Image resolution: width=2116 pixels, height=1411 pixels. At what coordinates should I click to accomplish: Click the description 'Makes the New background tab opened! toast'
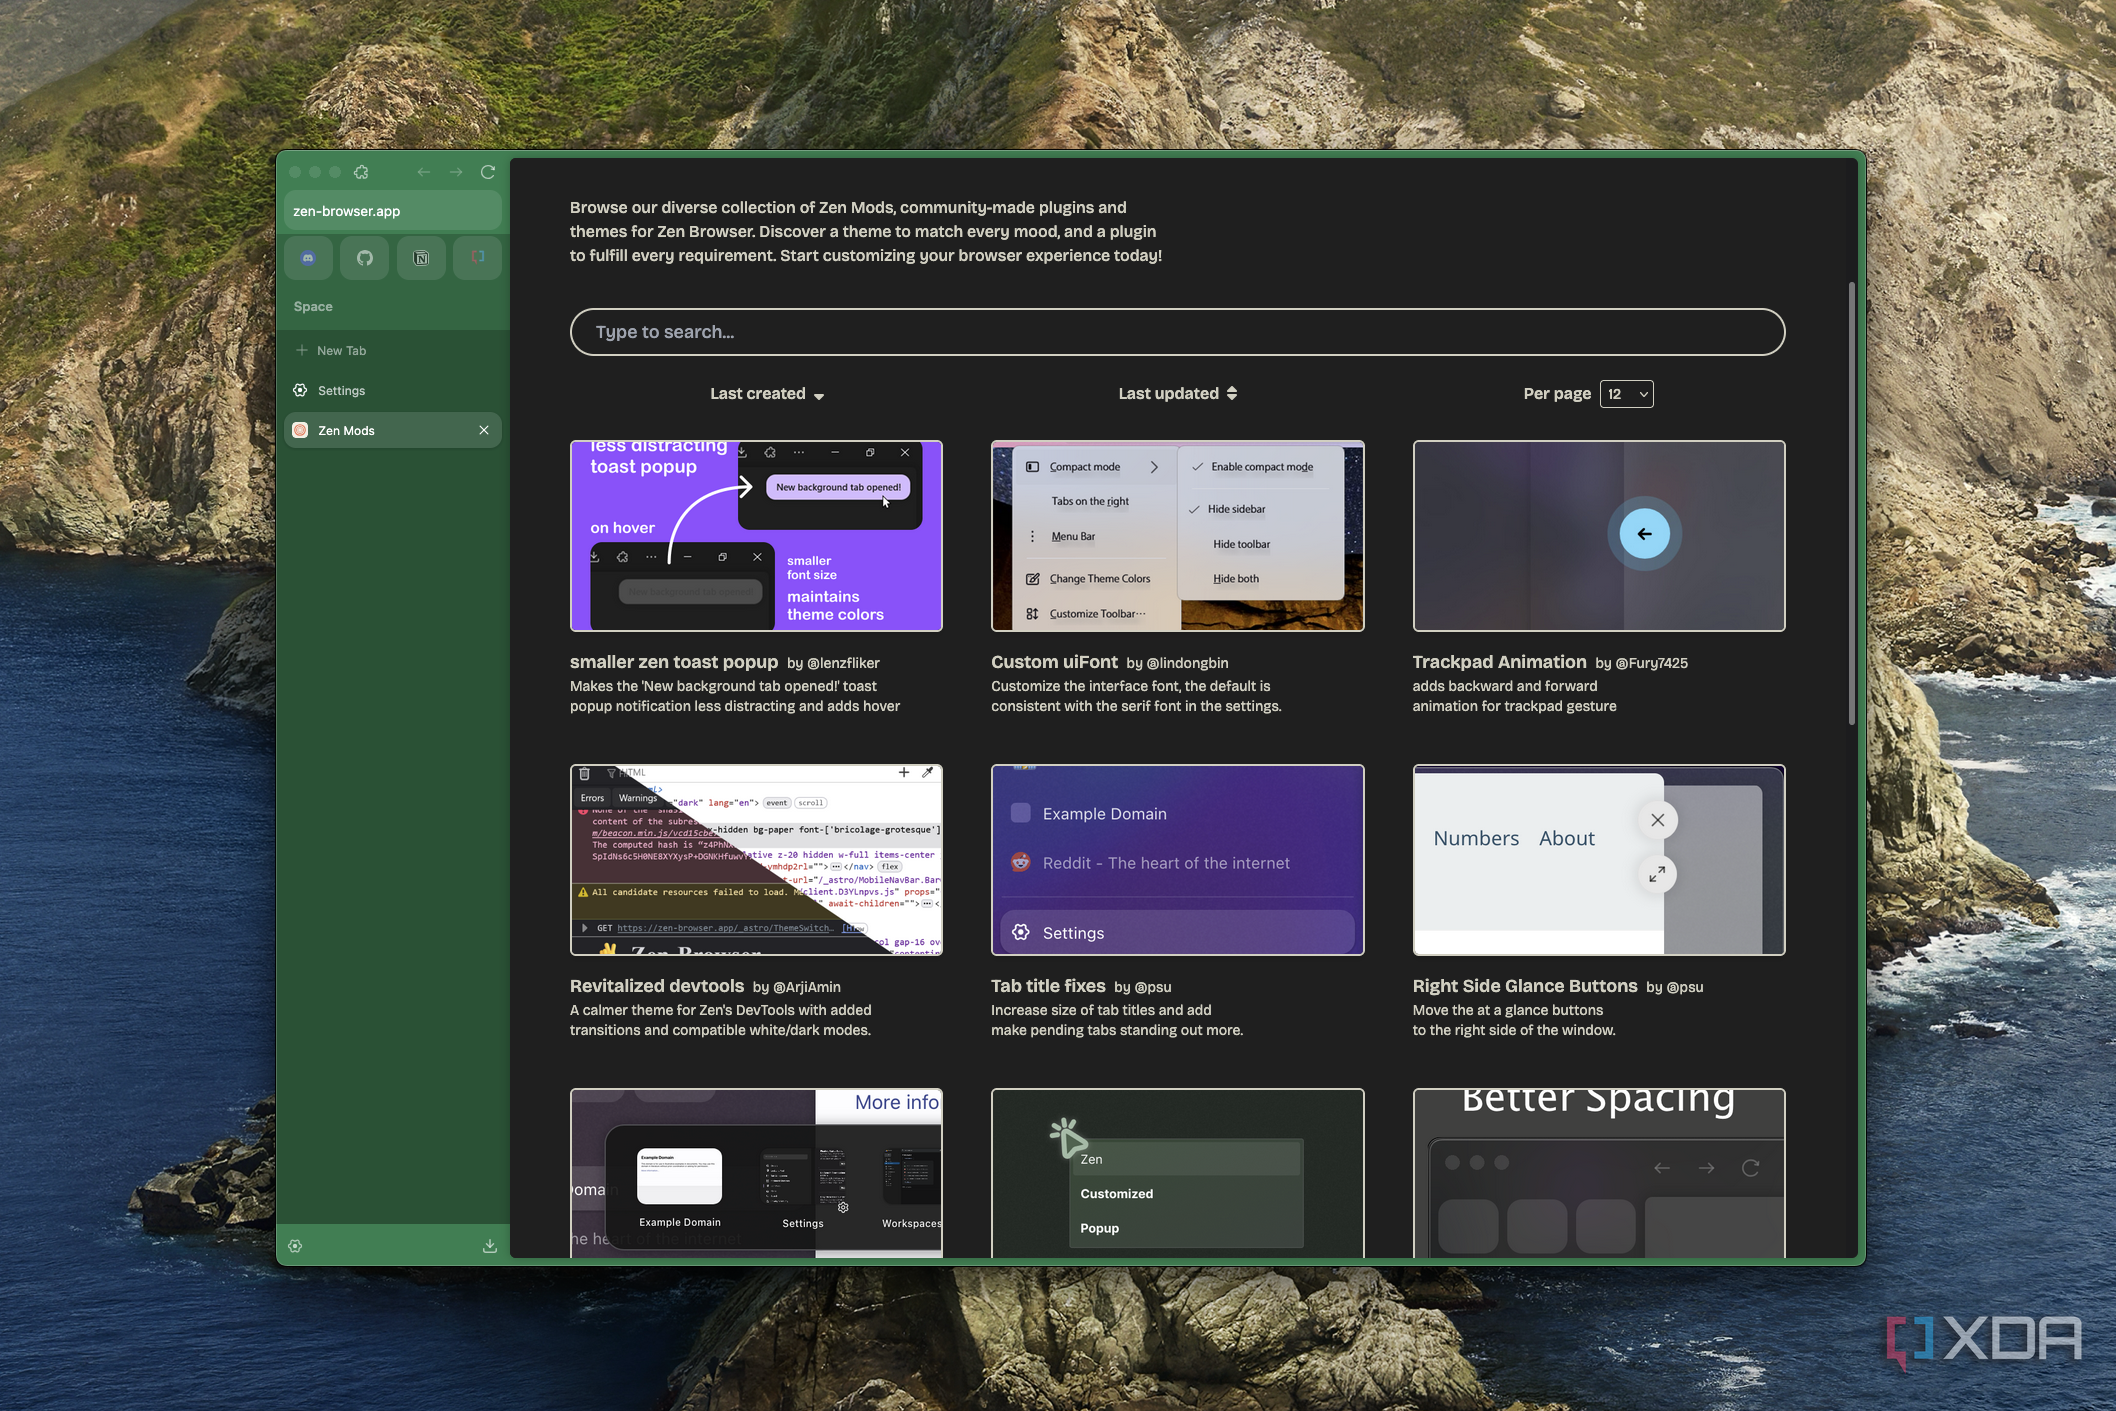tap(735, 696)
